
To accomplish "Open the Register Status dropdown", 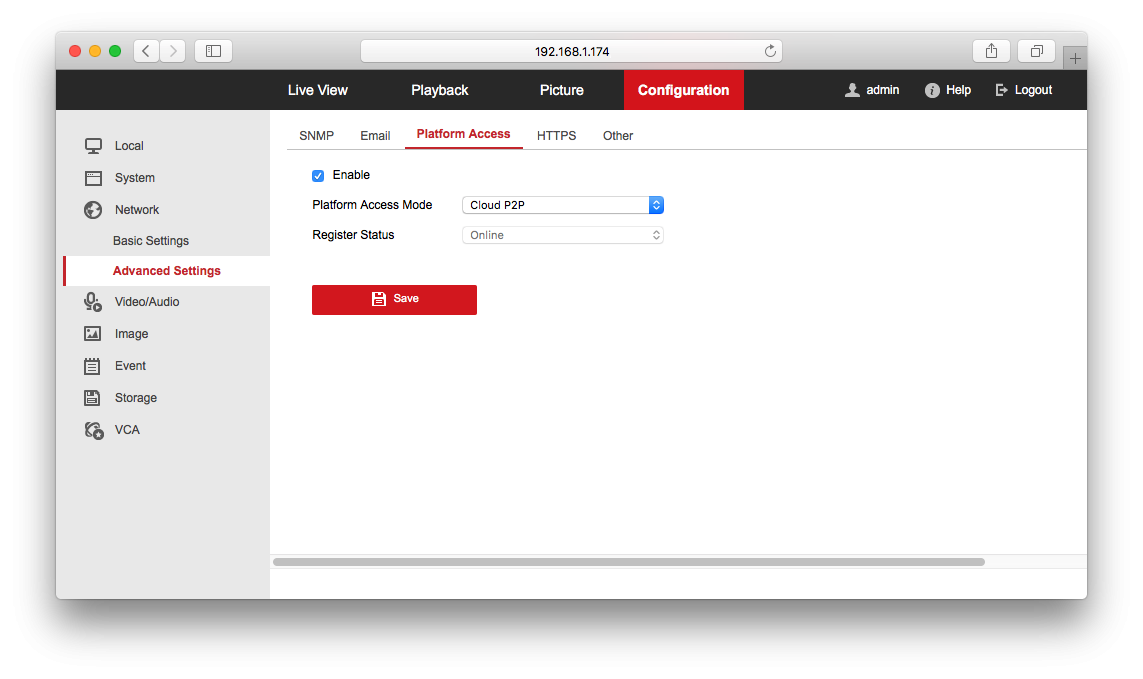I will (563, 235).
